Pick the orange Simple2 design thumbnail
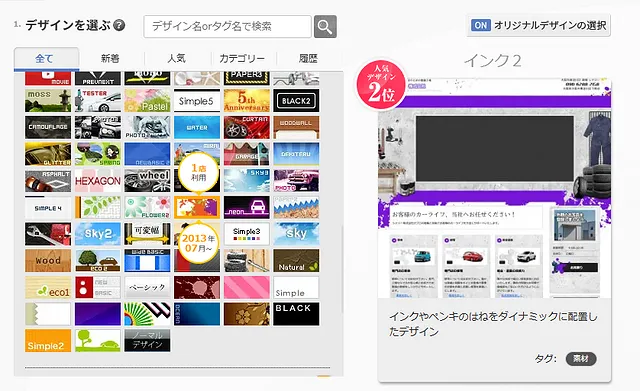Viewport: 640px width, 391px height. click(48, 340)
